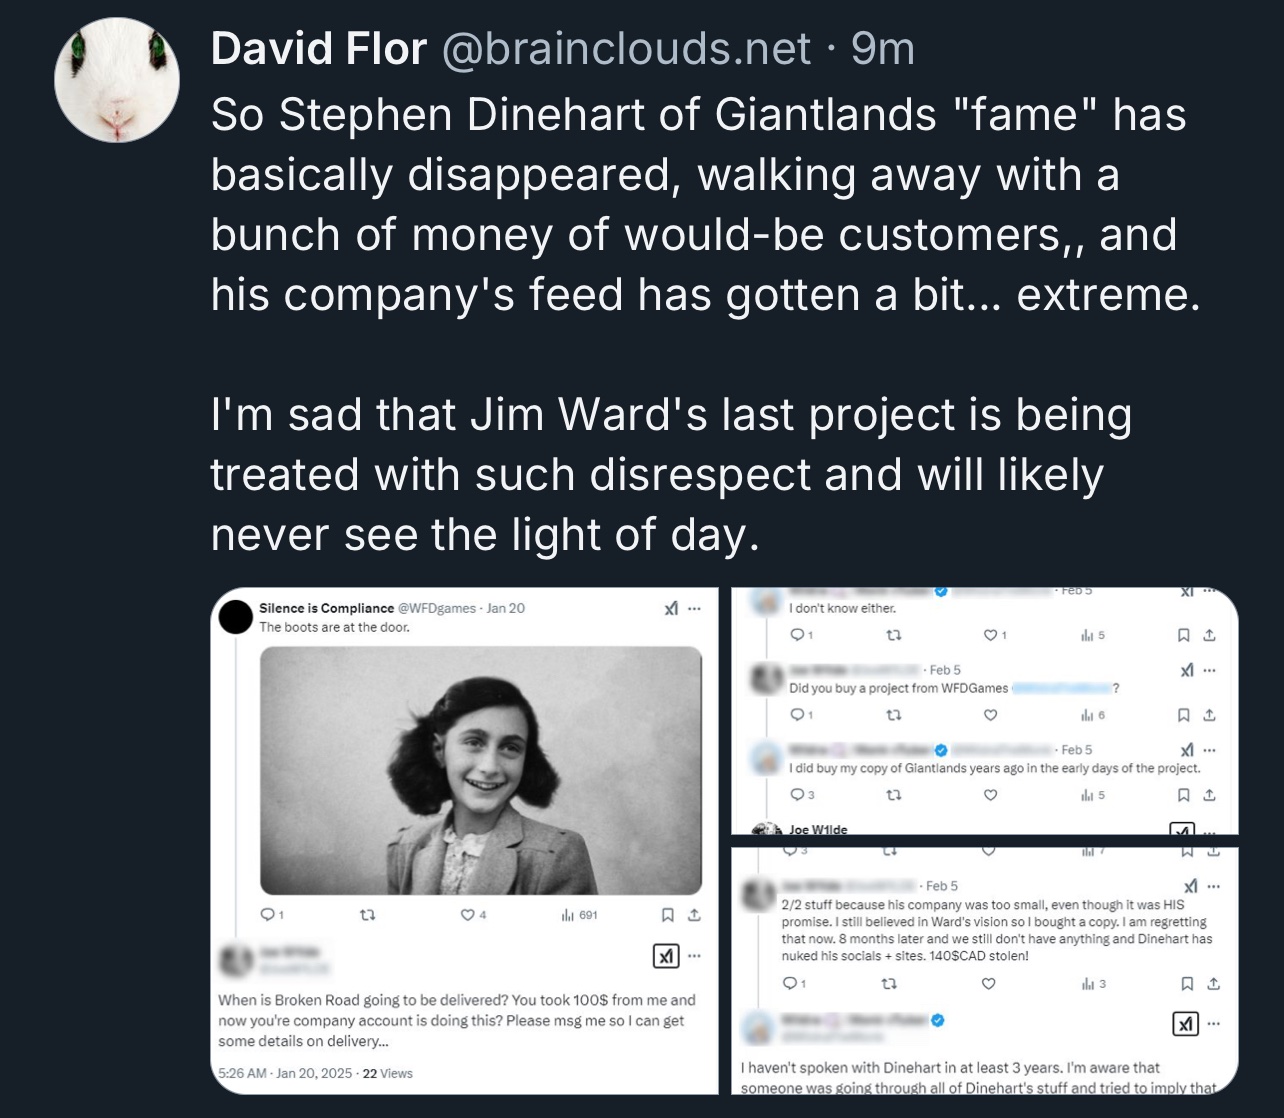The image size is (1284, 1118).
Task: Open David Flor's profile name link
Action: pyautogui.click(x=319, y=48)
